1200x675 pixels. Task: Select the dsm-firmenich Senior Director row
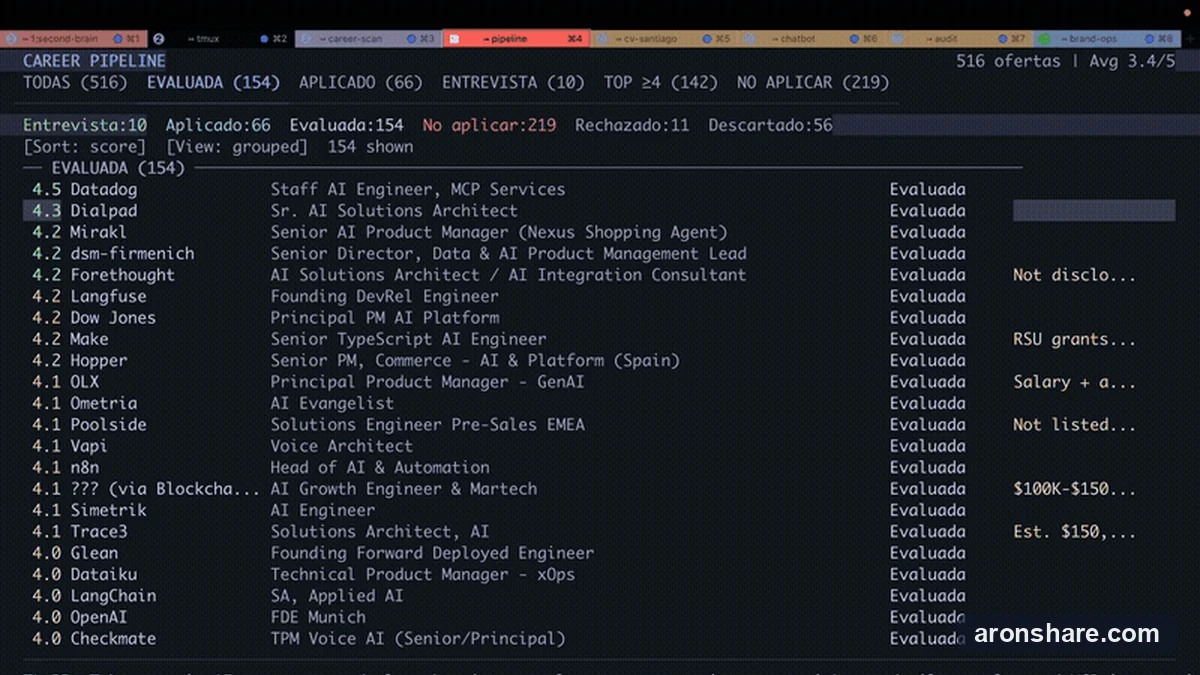click(600, 254)
